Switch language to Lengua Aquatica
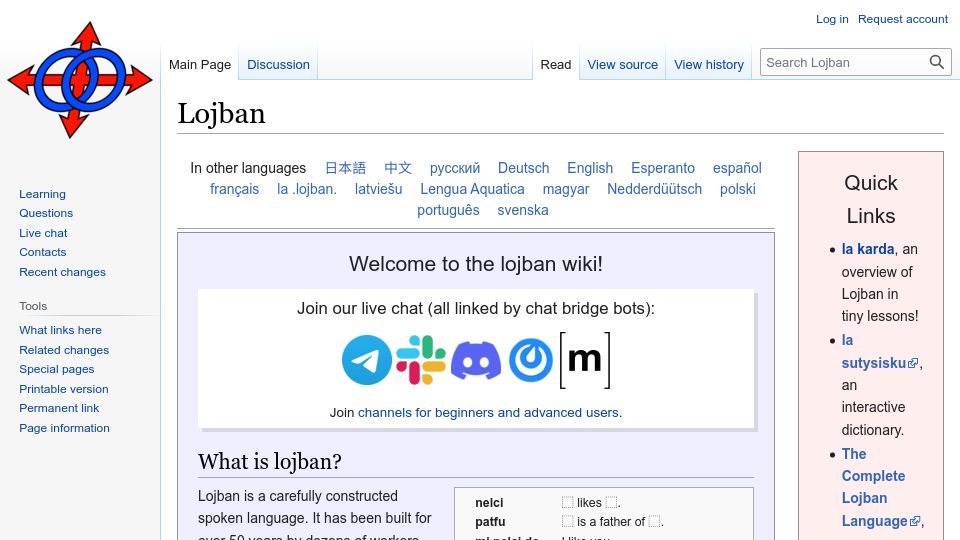The width and height of the screenshot is (960, 540). (x=472, y=189)
